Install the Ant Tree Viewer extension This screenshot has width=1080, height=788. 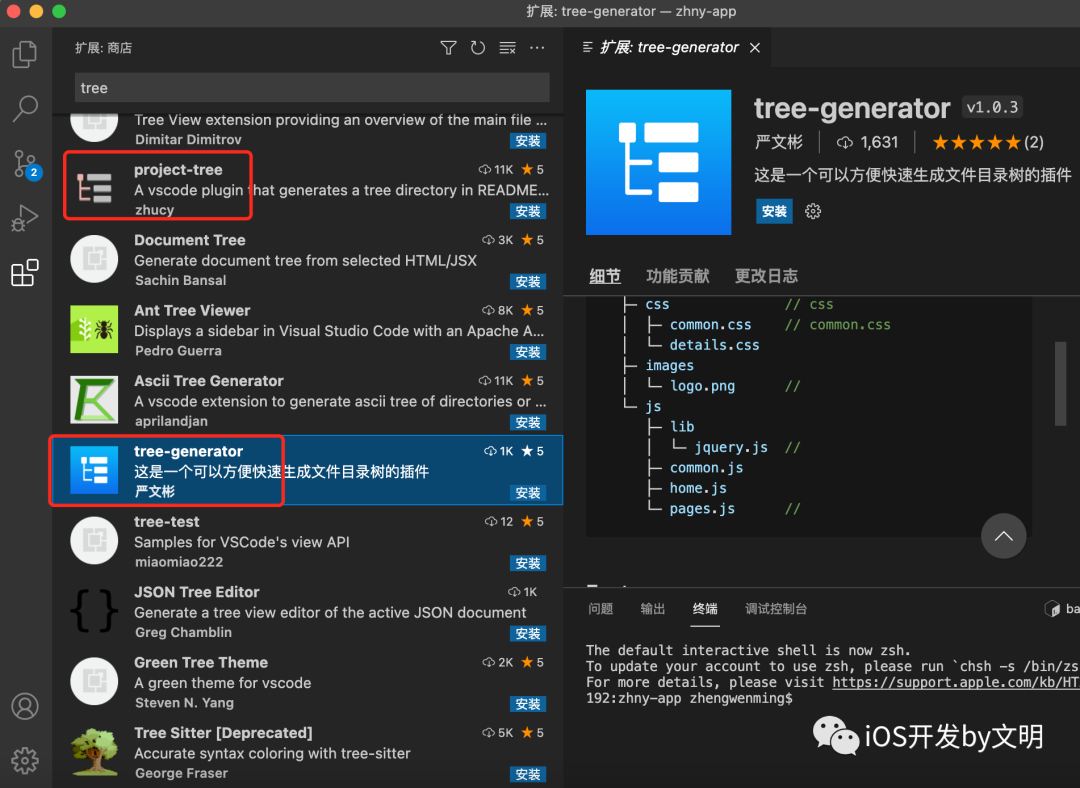[x=528, y=352]
